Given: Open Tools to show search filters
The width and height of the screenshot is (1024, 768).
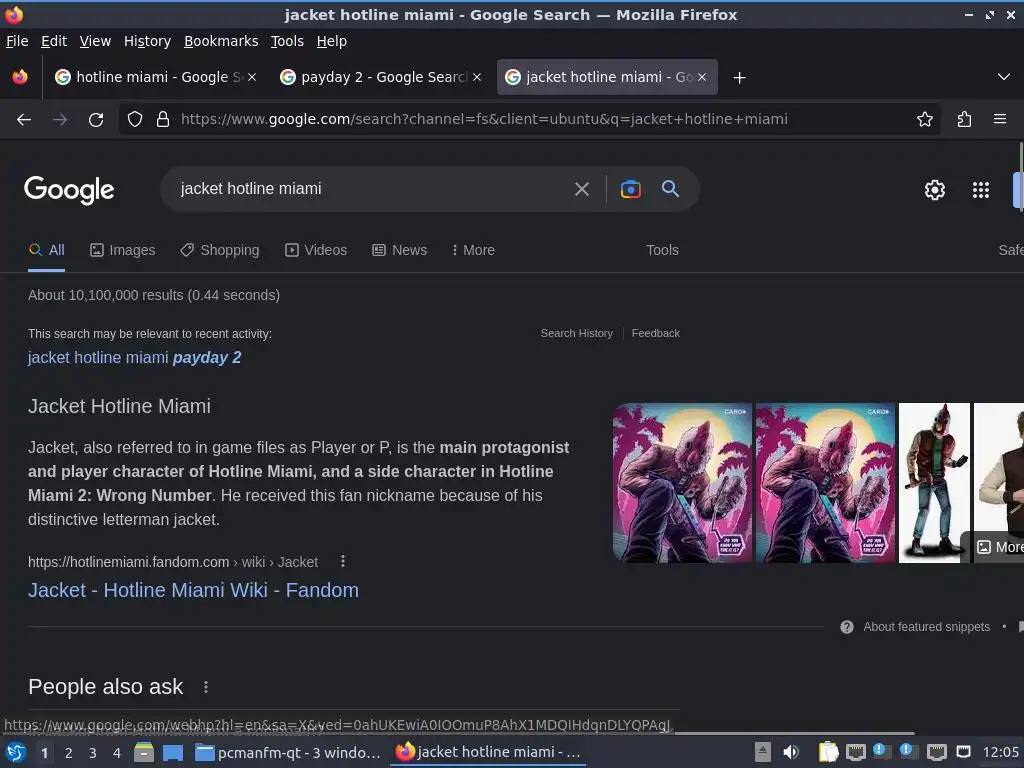Looking at the screenshot, I should [662, 250].
